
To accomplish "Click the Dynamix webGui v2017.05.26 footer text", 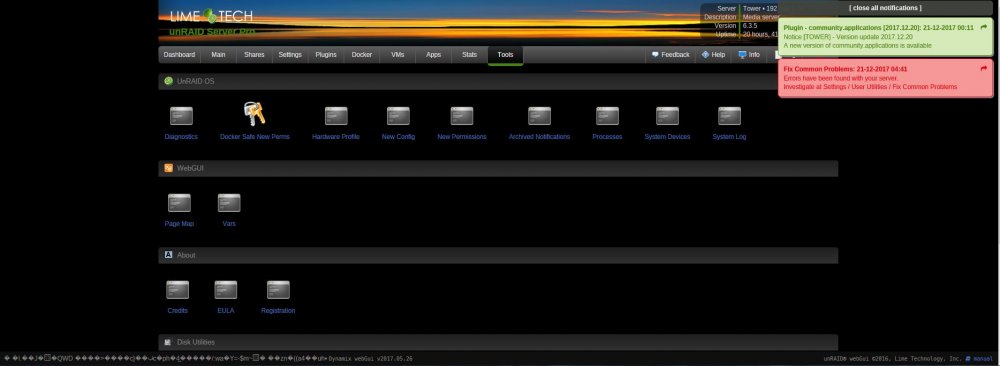I will click(371, 358).
